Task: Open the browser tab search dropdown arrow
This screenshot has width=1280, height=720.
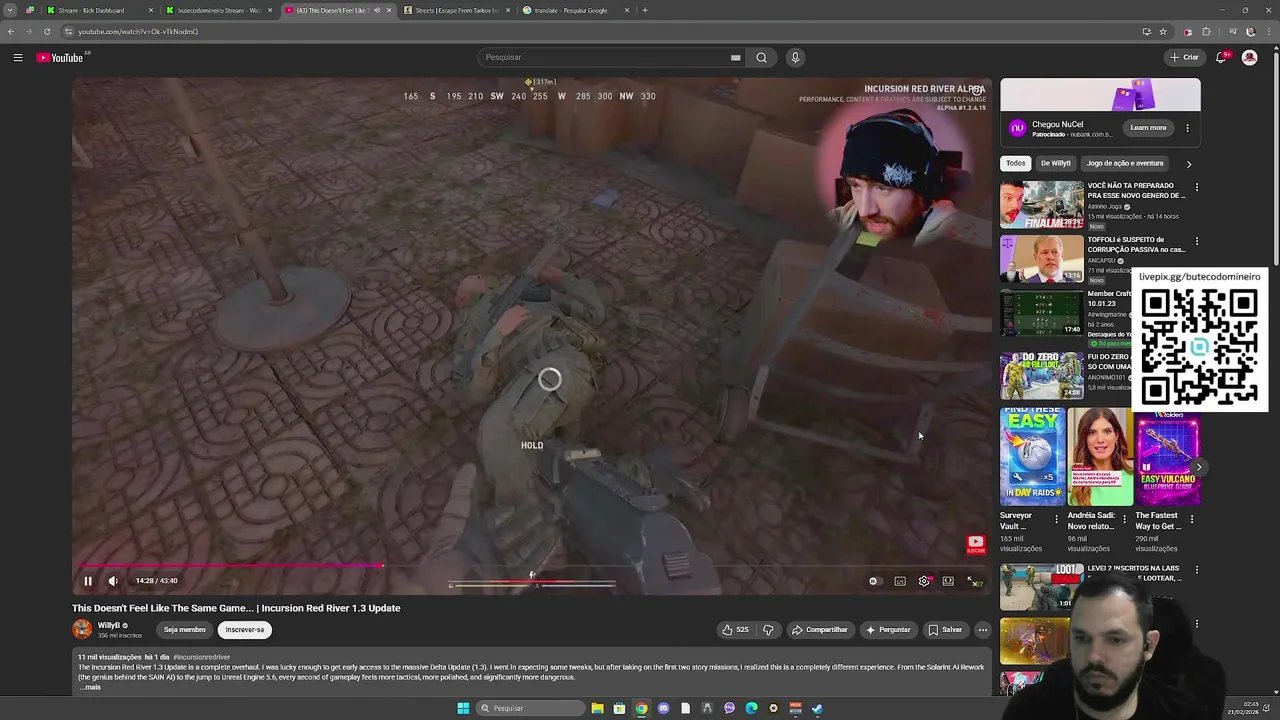Action: click(x=10, y=10)
